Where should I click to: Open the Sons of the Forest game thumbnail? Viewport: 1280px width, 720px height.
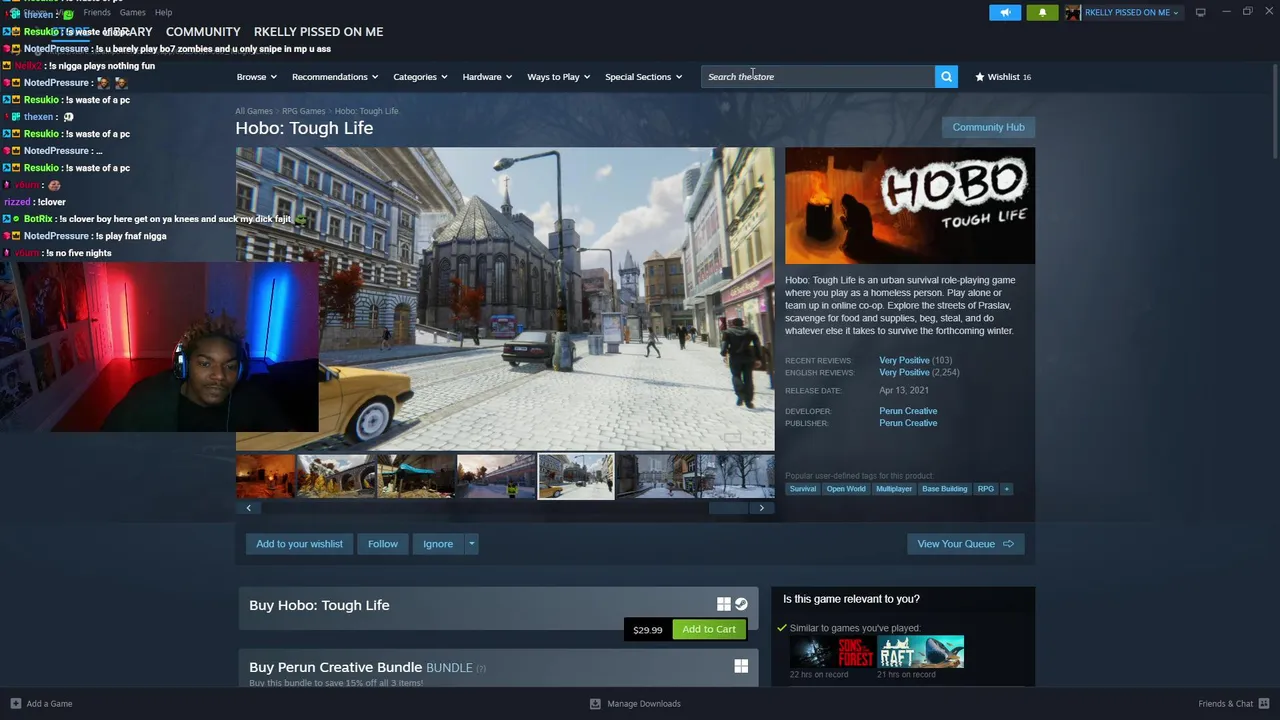832,652
